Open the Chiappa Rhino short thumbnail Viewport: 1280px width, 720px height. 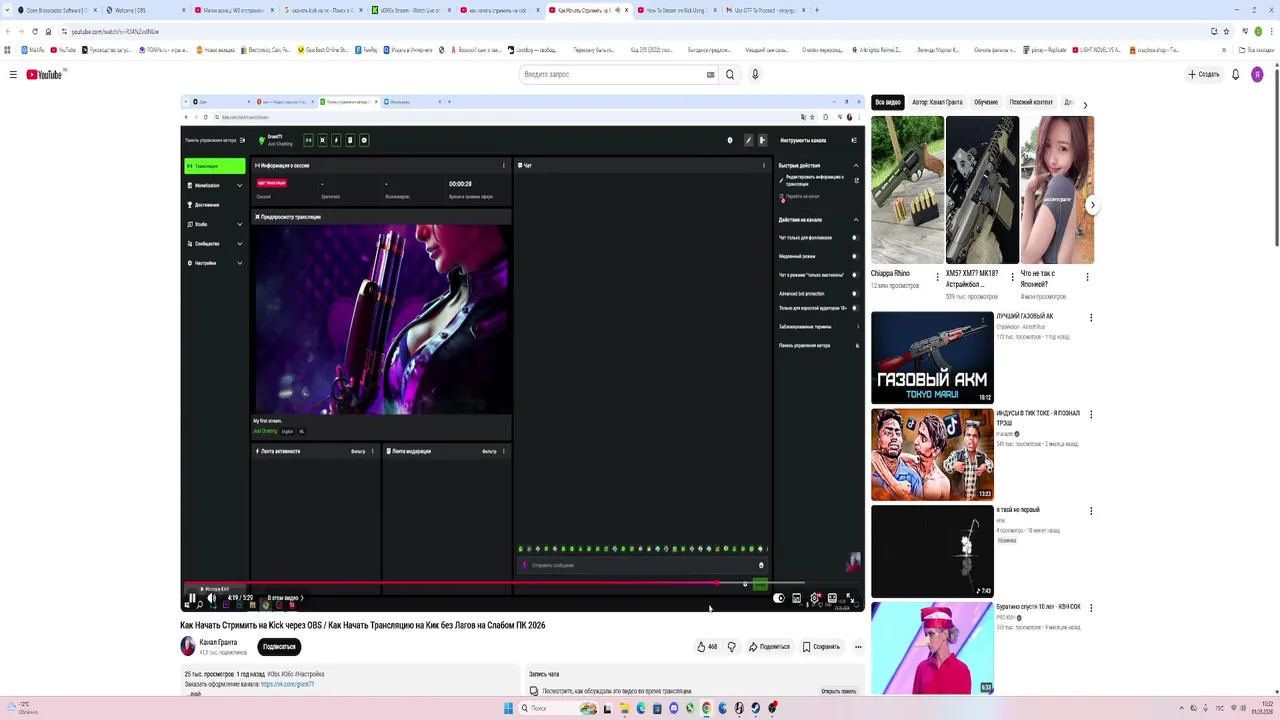pyautogui.click(x=907, y=190)
